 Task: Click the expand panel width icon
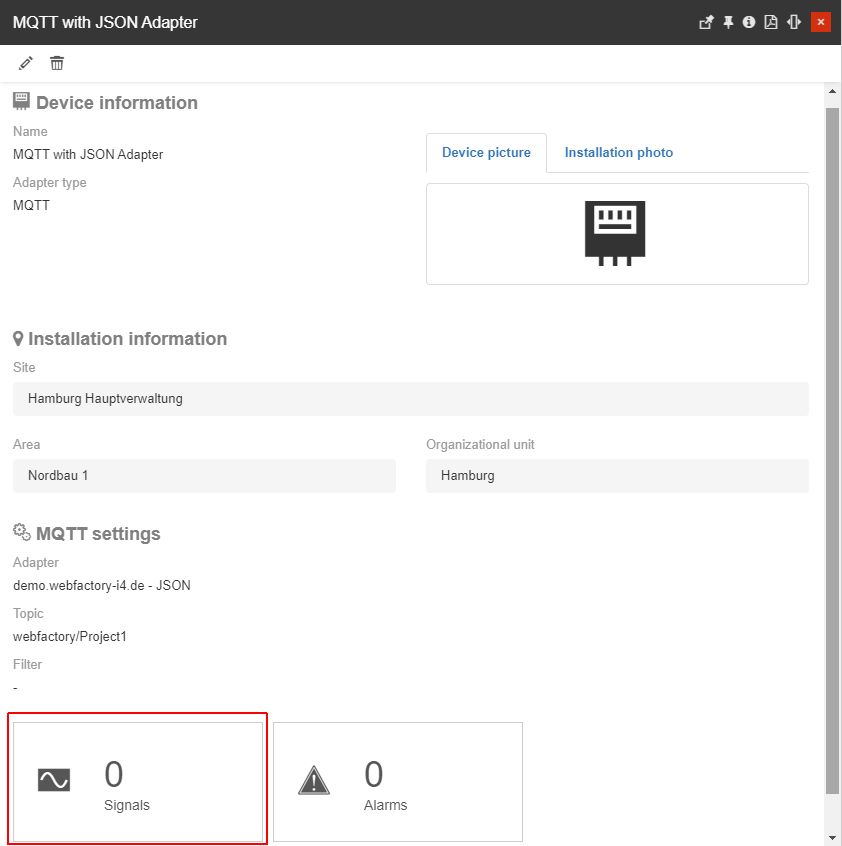pos(794,22)
